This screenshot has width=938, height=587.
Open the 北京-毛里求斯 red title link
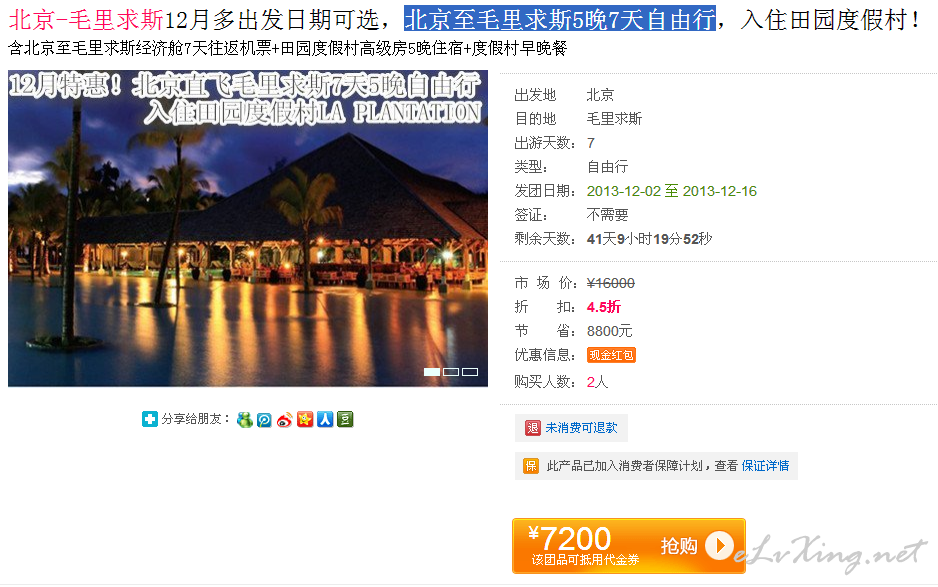[x=86, y=20]
